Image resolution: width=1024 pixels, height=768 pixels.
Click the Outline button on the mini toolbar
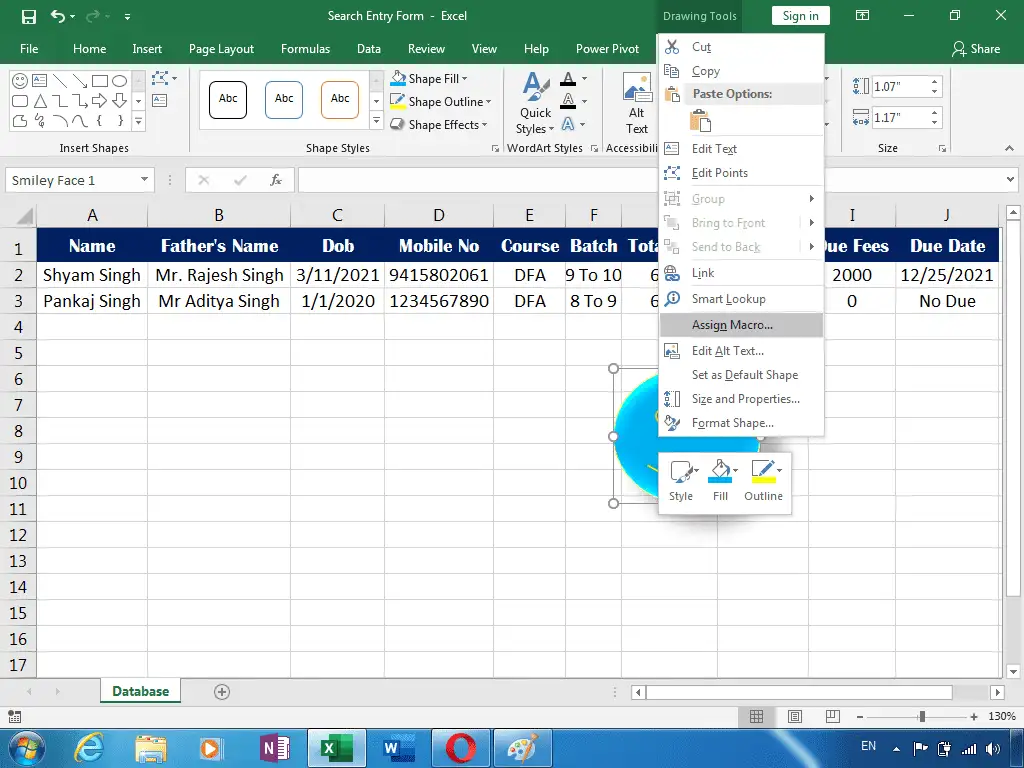point(763,481)
